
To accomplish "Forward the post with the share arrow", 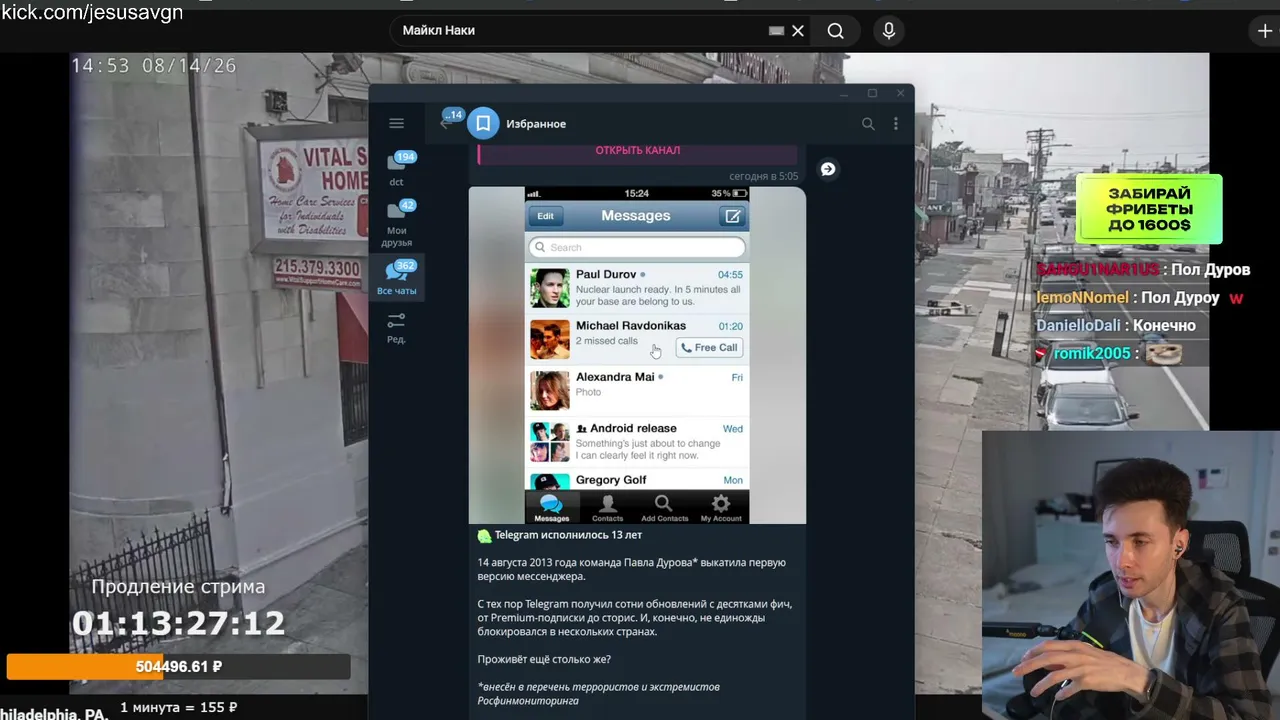I will click(x=828, y=169).
